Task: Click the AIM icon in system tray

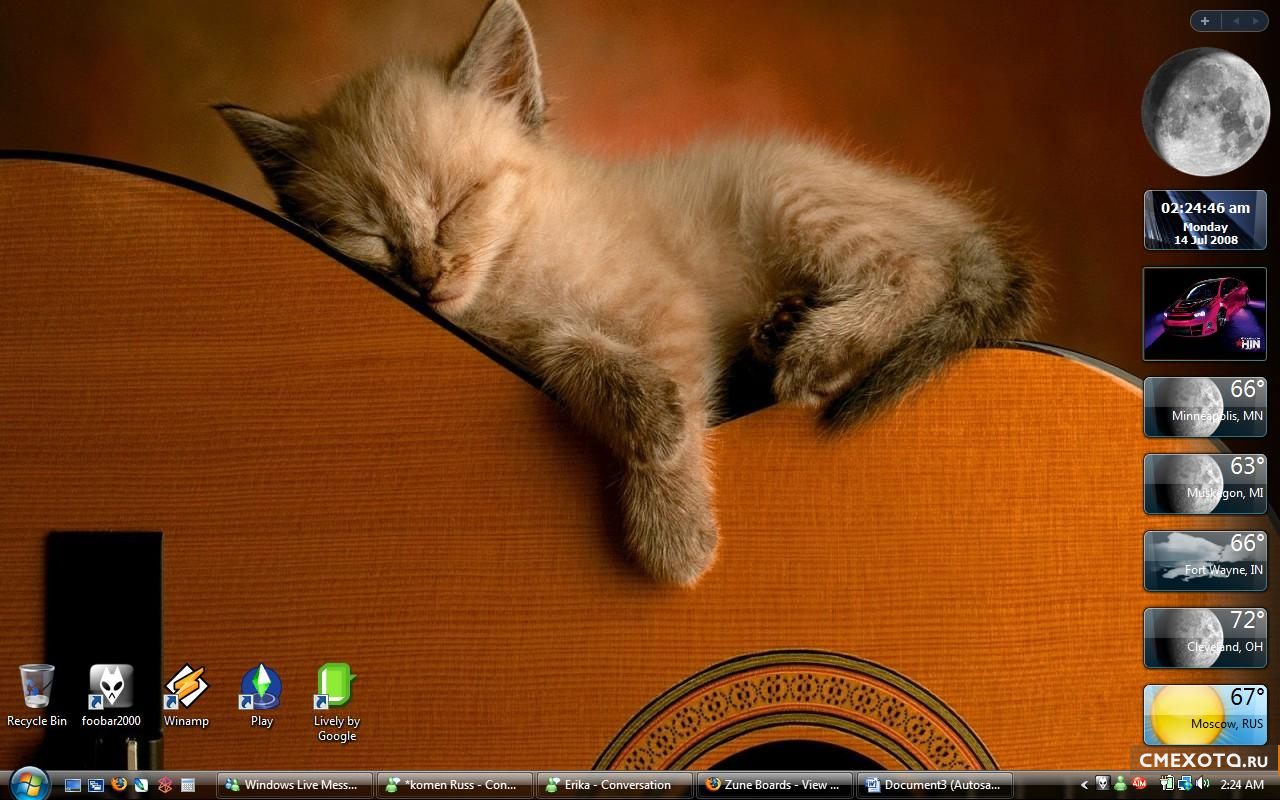Action: 1138,785
